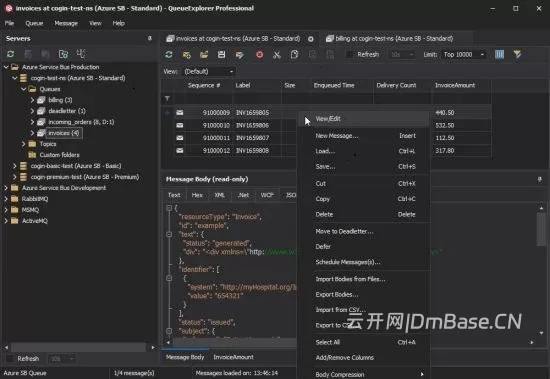Select the Hex body view tab
Image resolution: width=550 pixels, height=379 pixels.
click(197, 195)
